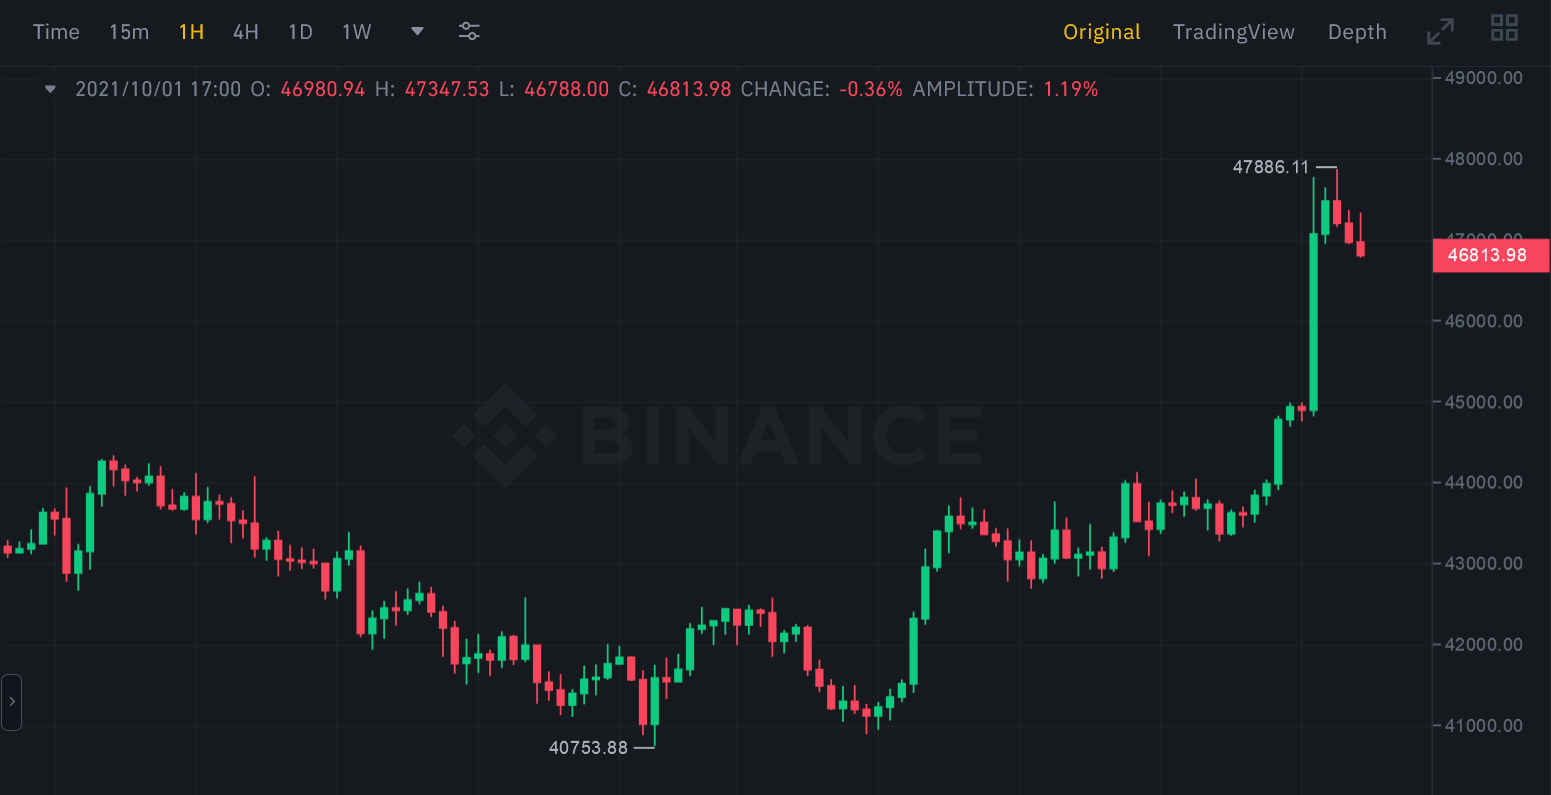1551x795 pixels.
Task: Open the multi-chart grid layout icon
Action: pyautogui.click(x=1504, y=29)
